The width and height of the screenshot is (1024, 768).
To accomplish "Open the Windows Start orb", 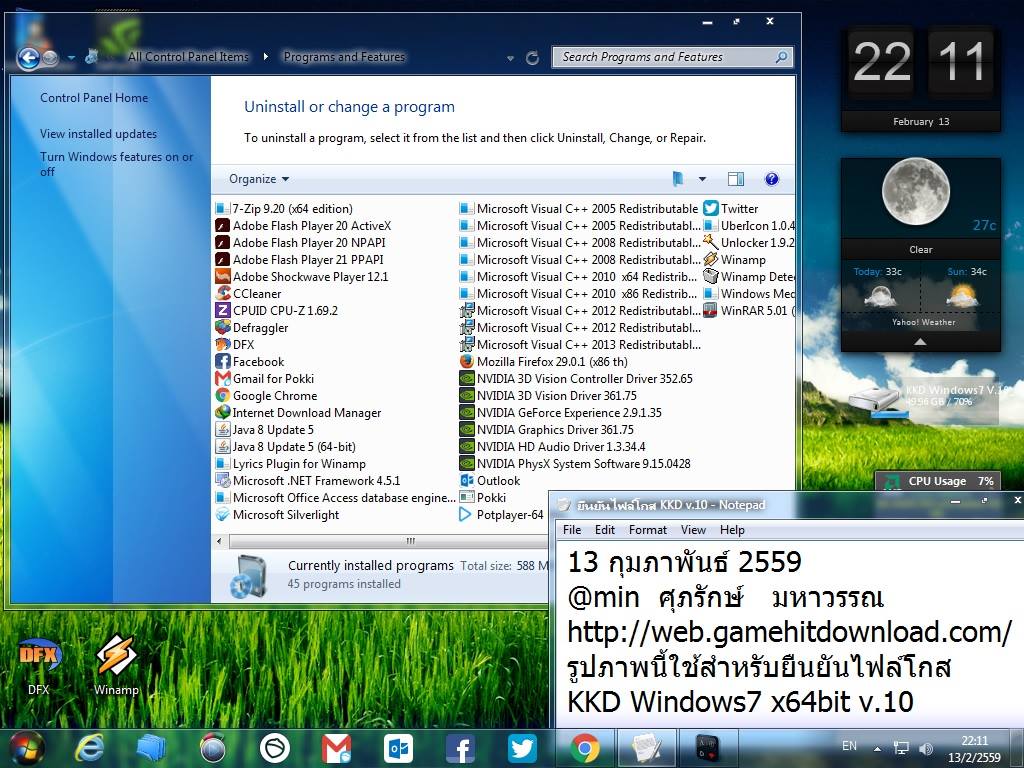I will 26,748.
